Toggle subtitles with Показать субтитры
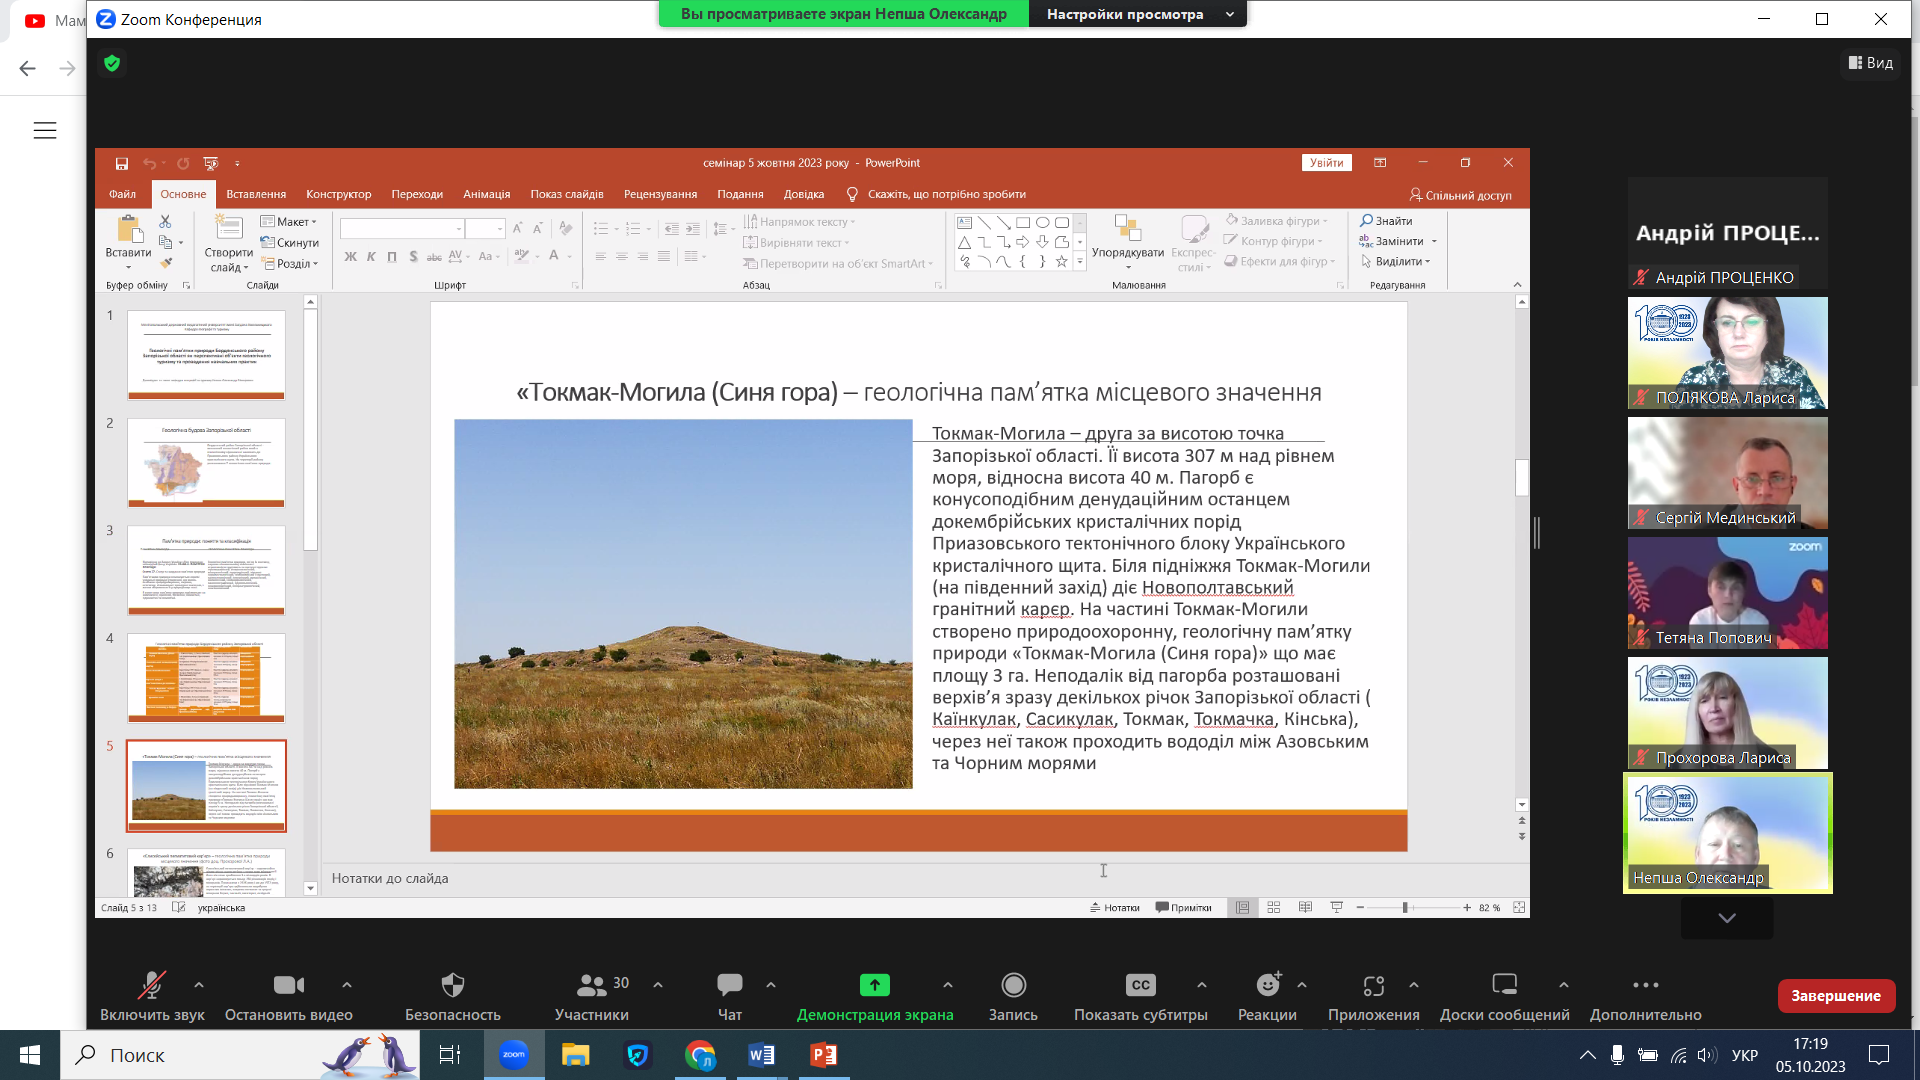 (1140, 985)
